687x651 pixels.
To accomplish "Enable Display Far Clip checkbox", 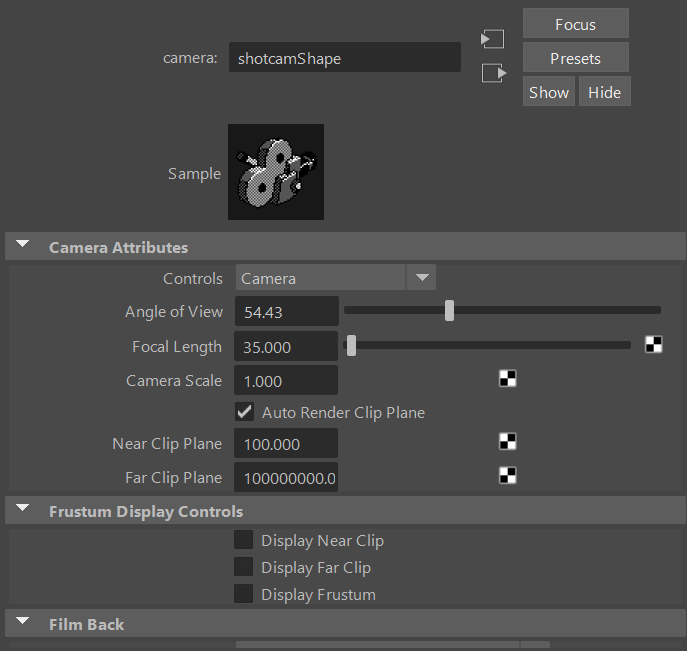I will click(243, 567).
